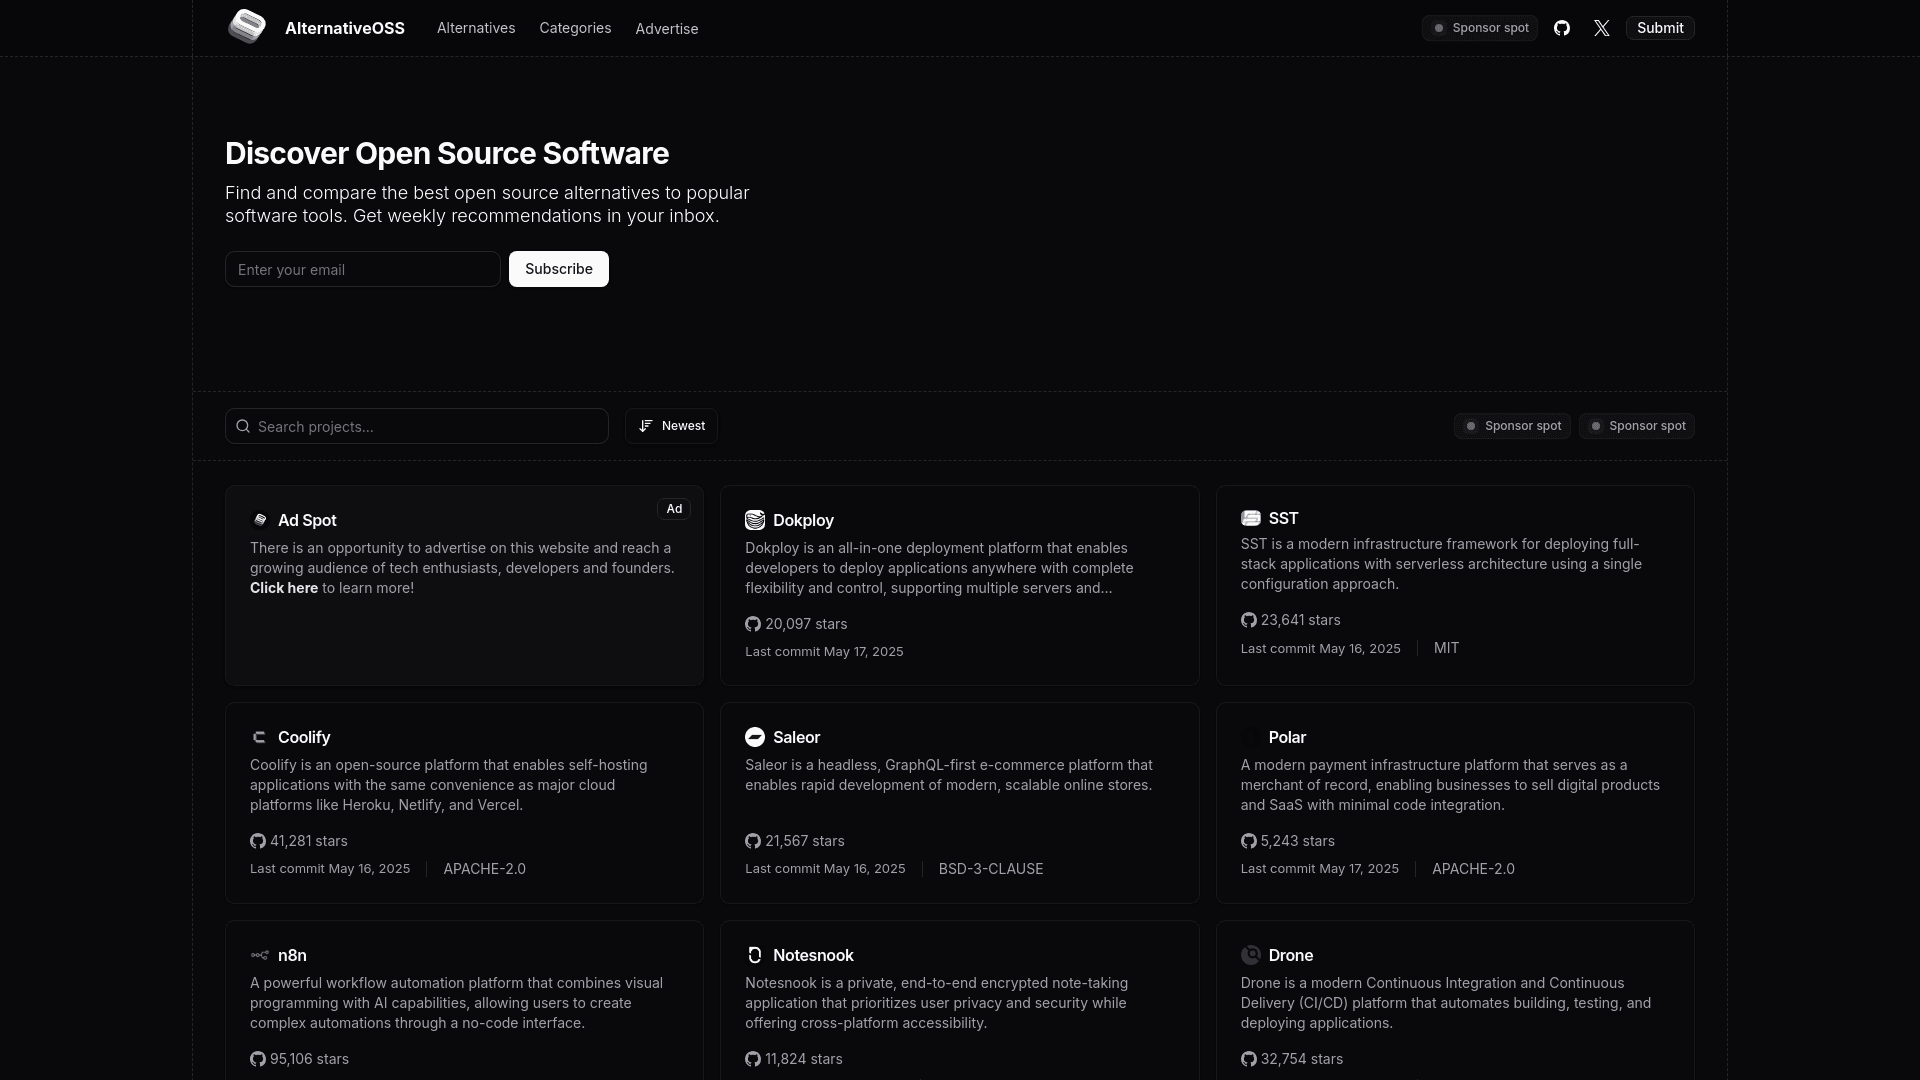Click into the Search projects box
The image size is (1920, 1080).
coord(417,426)
